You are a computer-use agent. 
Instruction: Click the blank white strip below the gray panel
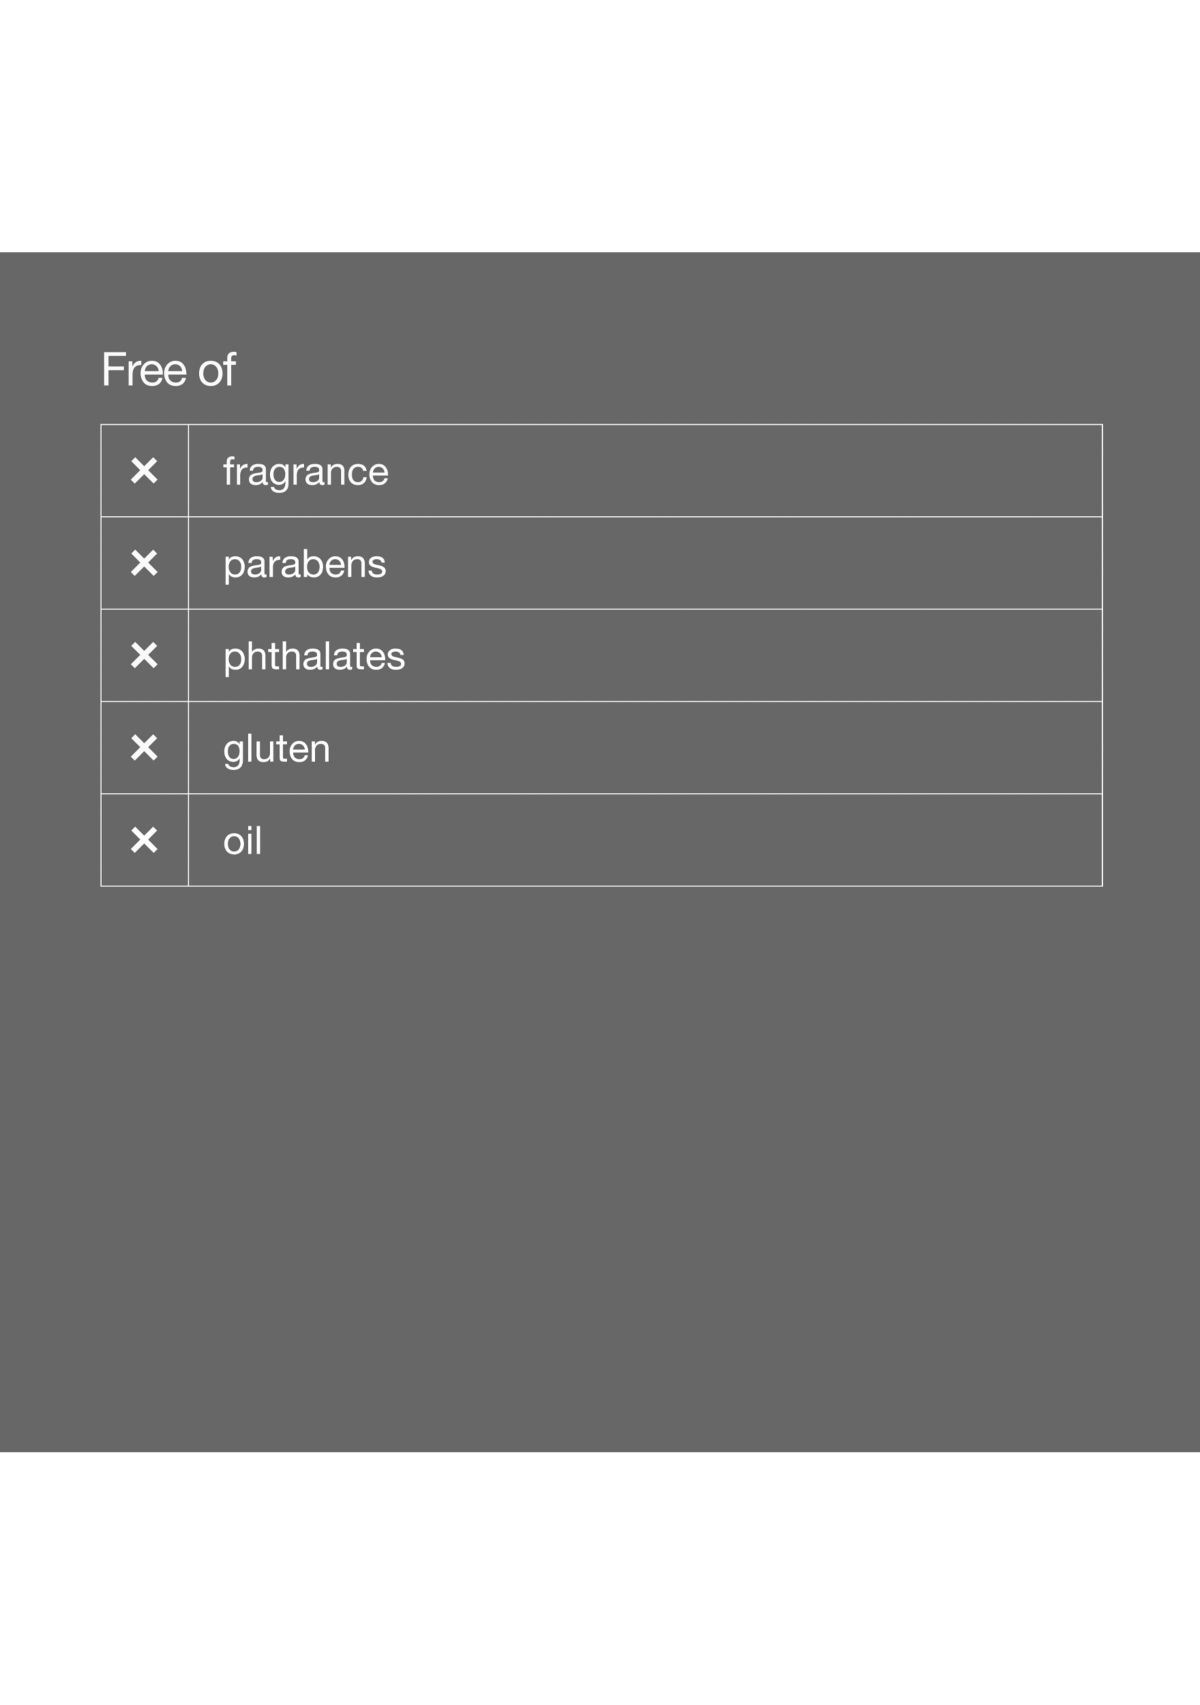(x=600, y=1578)
